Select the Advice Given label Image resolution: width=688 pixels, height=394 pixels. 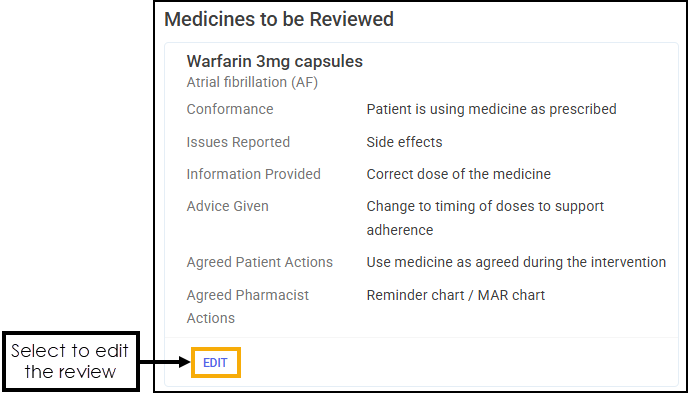click(x=227, y=206)
